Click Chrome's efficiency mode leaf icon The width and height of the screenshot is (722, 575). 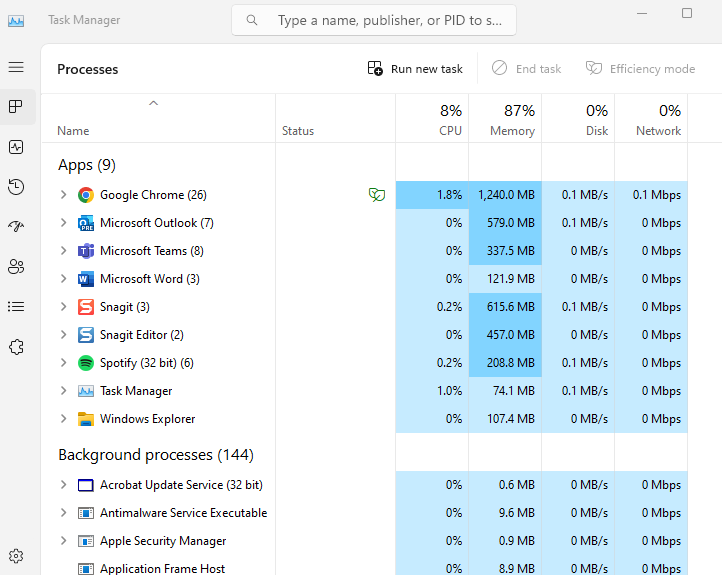click(377, 195)
